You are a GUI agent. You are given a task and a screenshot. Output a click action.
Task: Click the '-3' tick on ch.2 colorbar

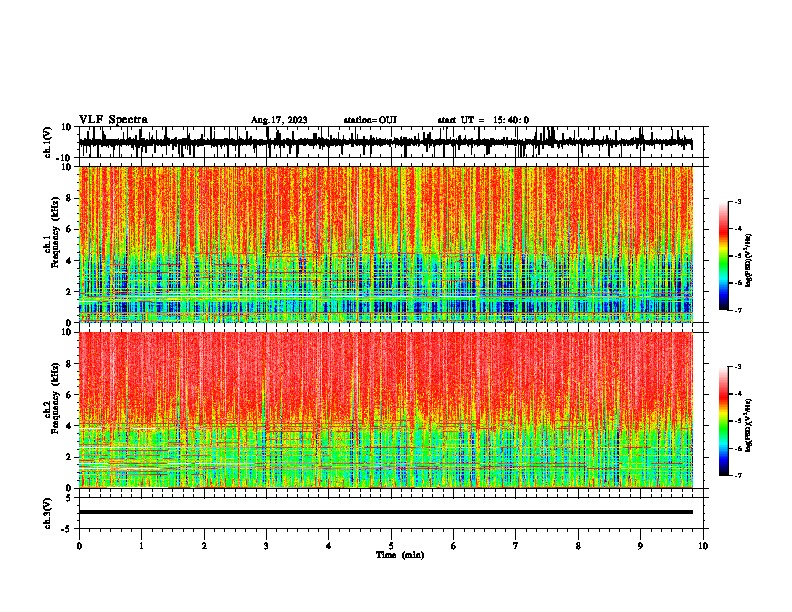pyautogui.click(x=738, y=367)
